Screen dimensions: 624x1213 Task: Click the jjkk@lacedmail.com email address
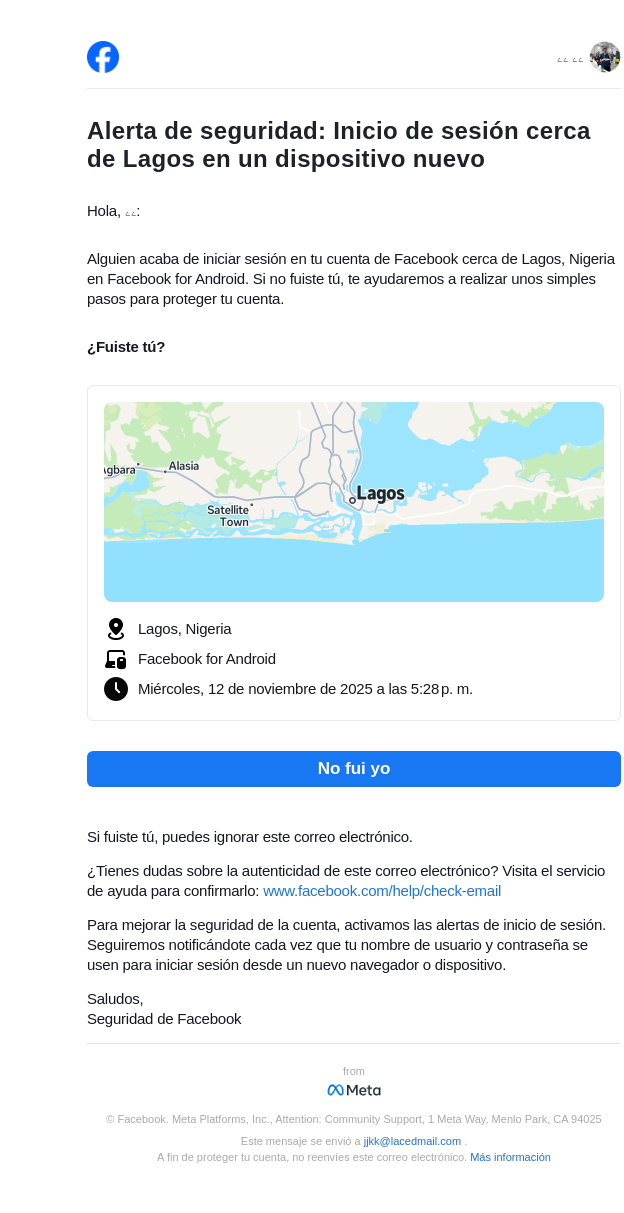(x=412, y=1141)
